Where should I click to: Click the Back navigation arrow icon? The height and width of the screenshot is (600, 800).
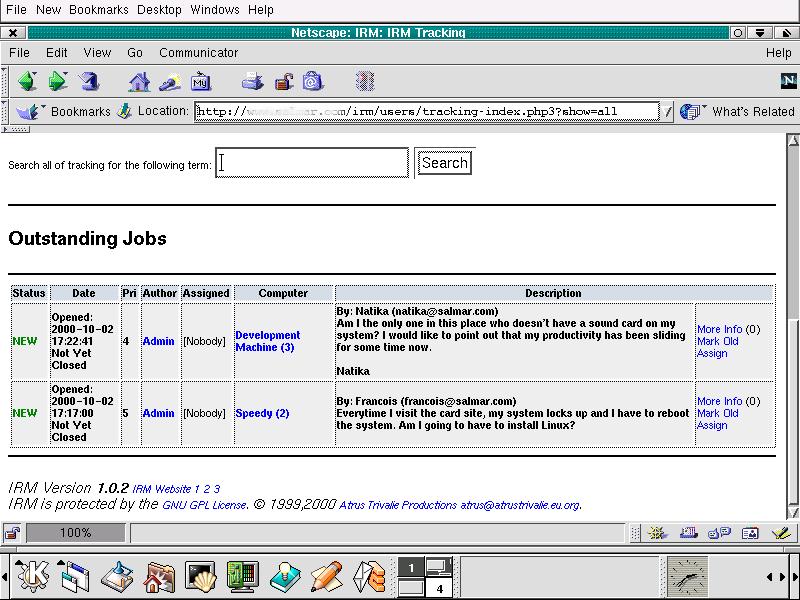[x=27, y=81]
